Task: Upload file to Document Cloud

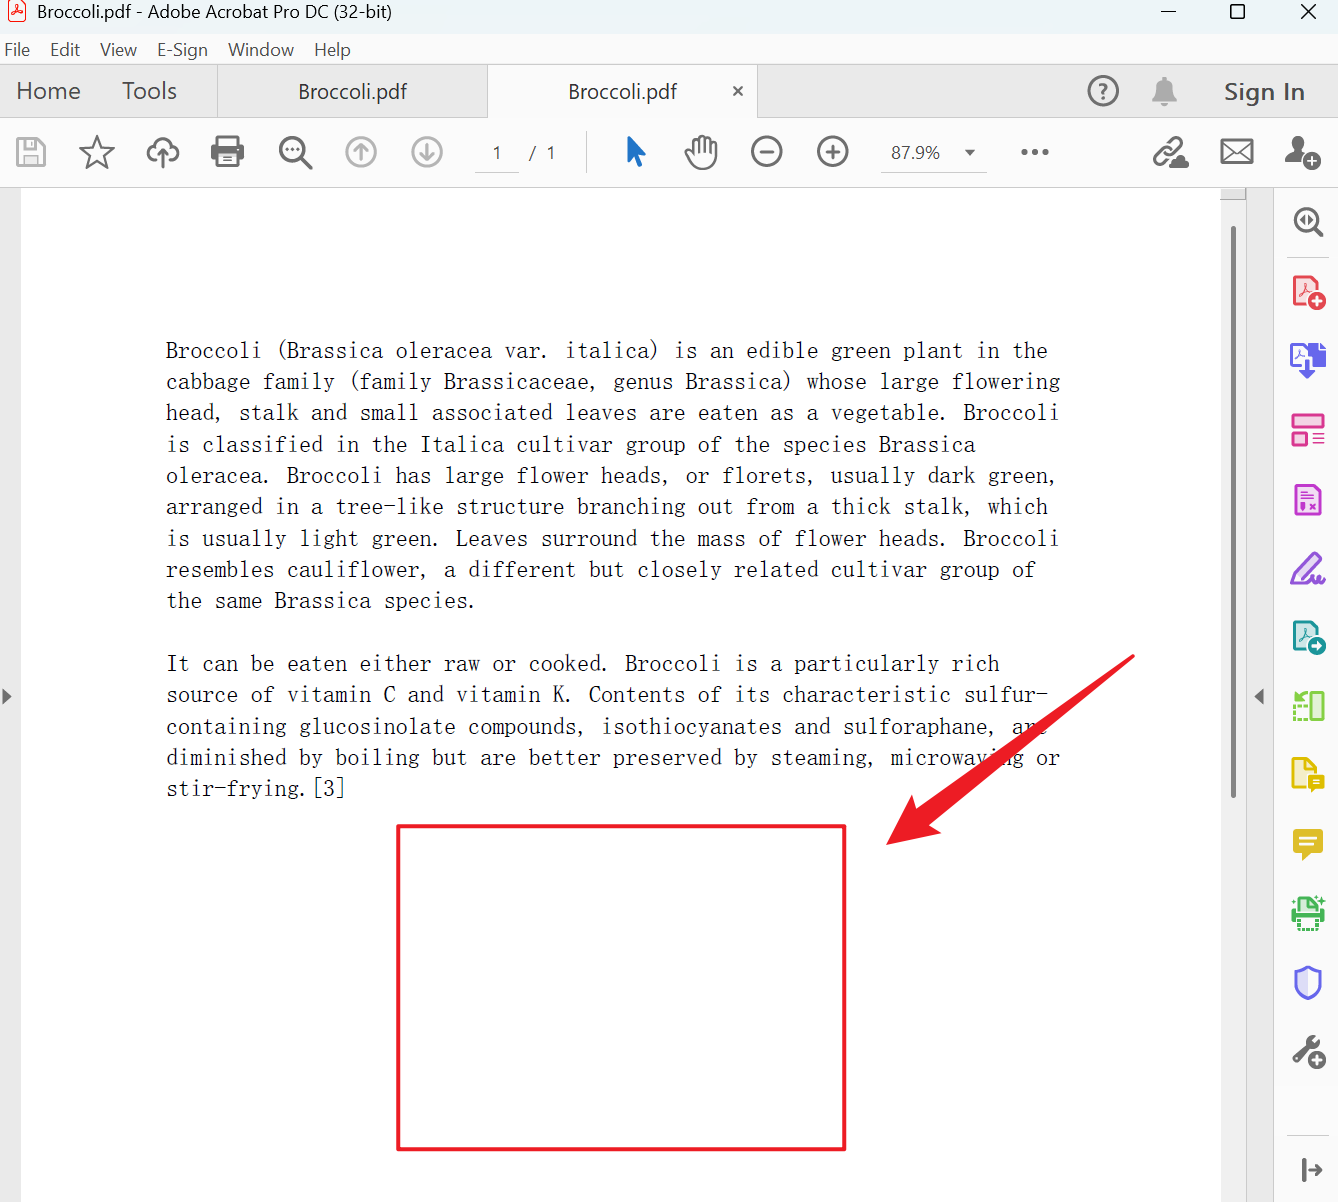Action: [x=163, y=152]
